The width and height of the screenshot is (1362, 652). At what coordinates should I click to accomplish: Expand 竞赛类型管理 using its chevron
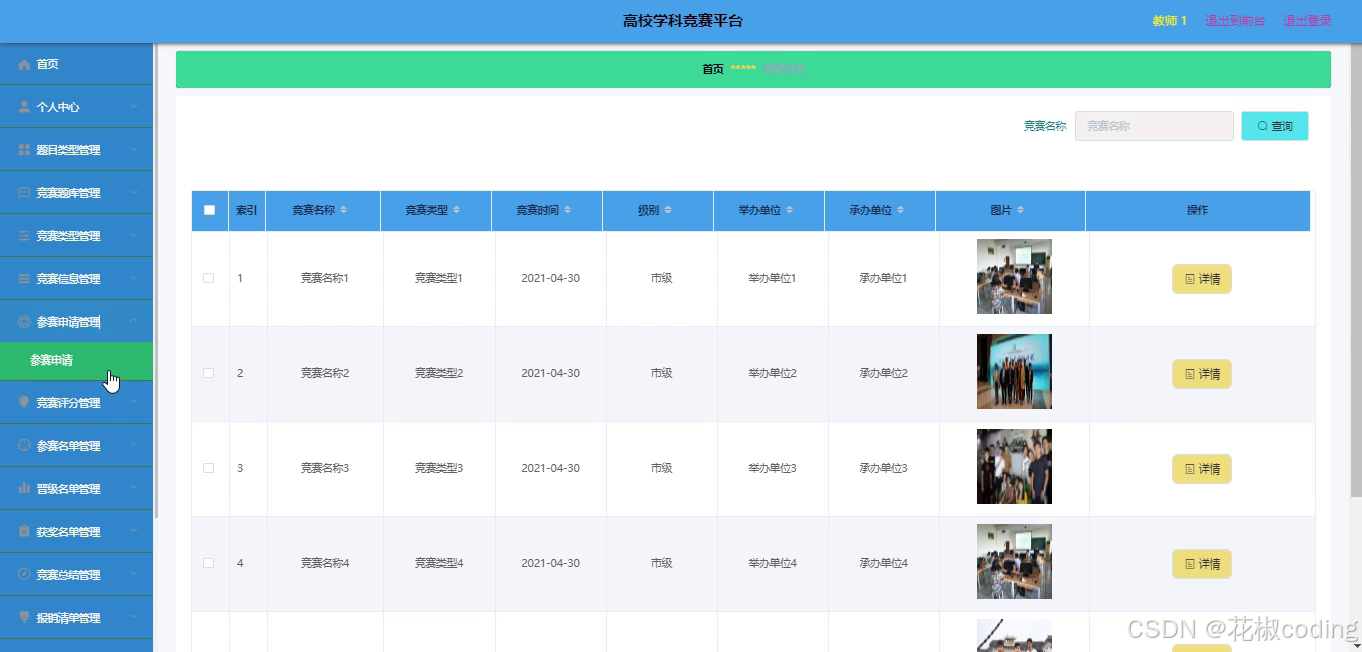(134, 236)
